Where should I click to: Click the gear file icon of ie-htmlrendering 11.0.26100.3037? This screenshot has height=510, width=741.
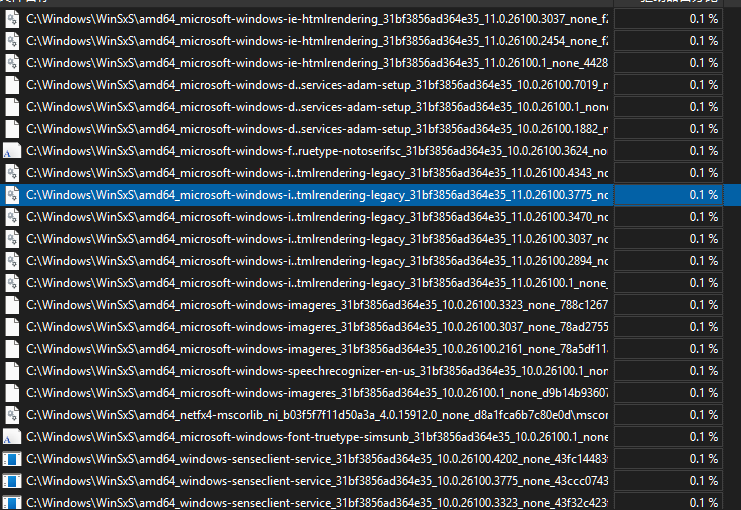(x=12, y=19)
